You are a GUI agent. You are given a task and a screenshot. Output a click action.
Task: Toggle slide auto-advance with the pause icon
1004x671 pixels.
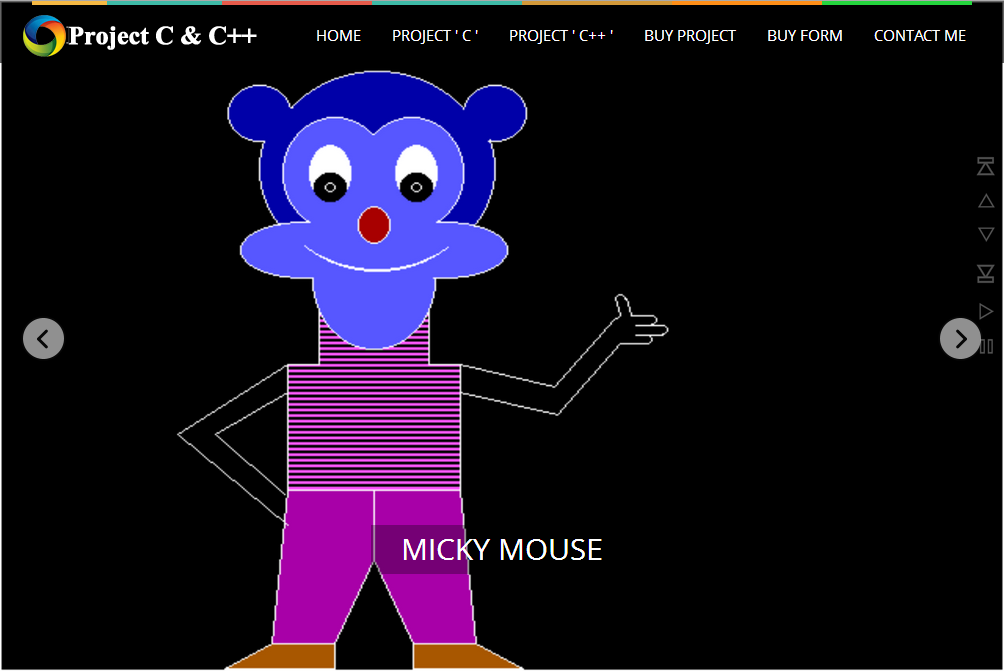click(986, 345)
